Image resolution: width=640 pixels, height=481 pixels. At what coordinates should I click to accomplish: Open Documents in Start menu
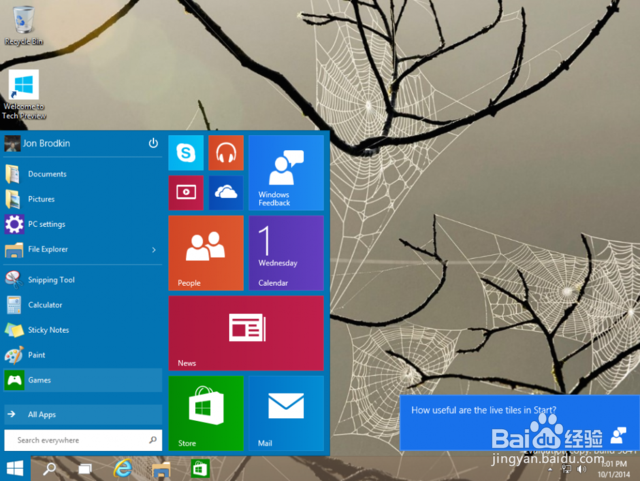click(83, 174)
